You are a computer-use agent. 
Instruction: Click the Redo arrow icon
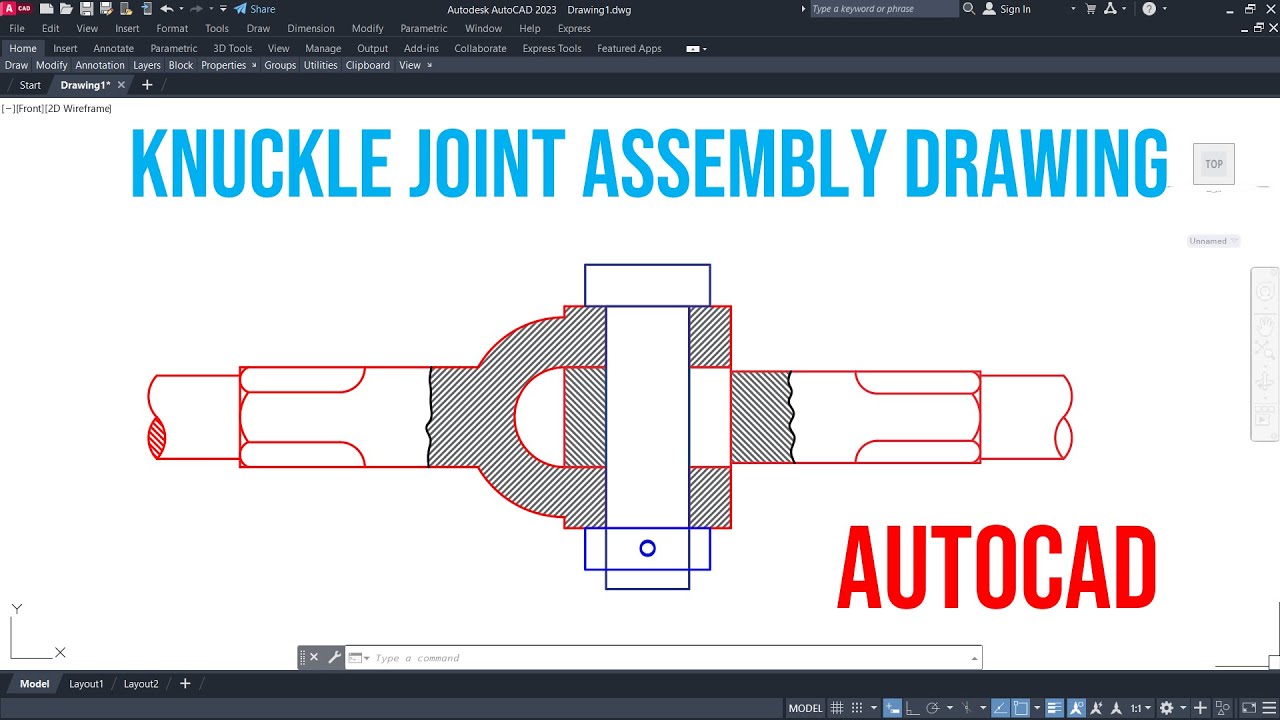click(197, 9)
